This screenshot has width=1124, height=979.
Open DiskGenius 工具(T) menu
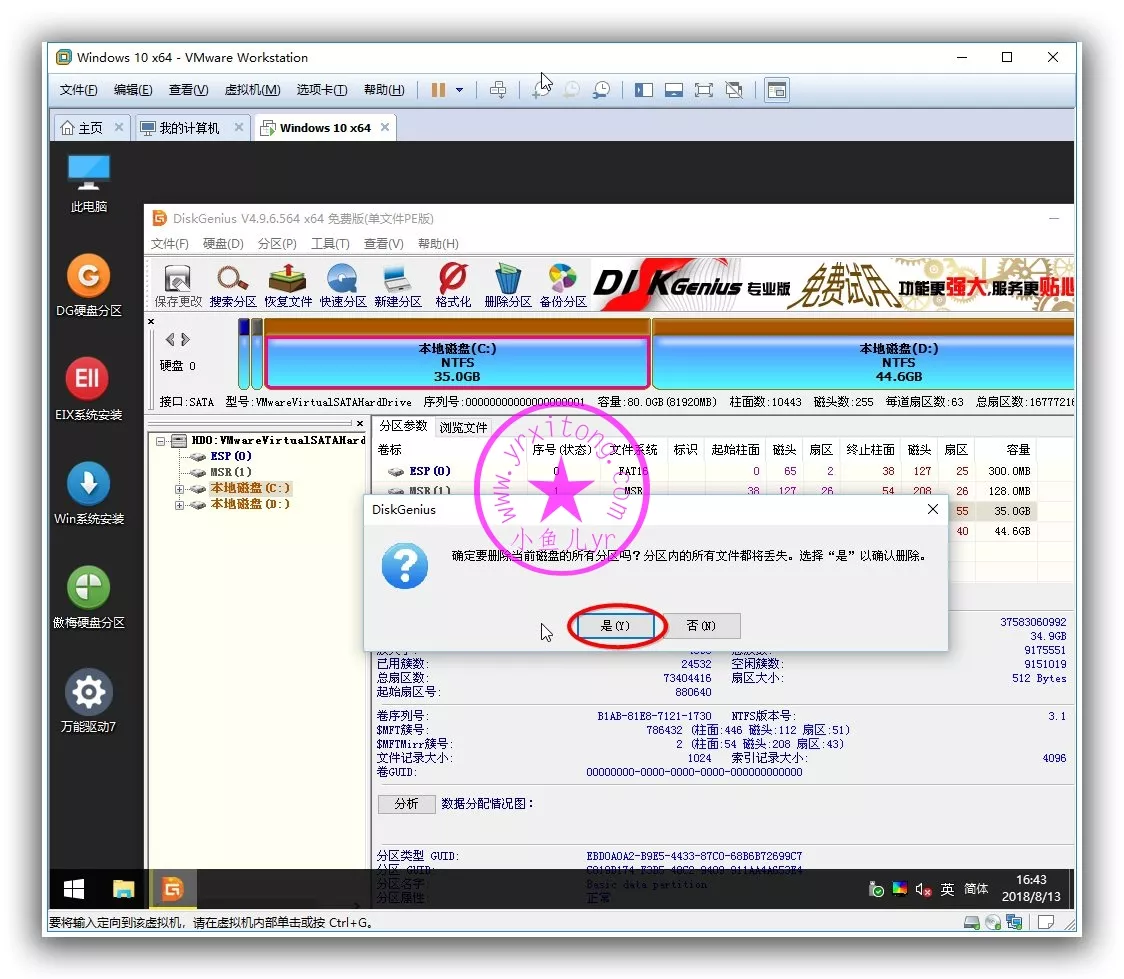pos(330,244)
